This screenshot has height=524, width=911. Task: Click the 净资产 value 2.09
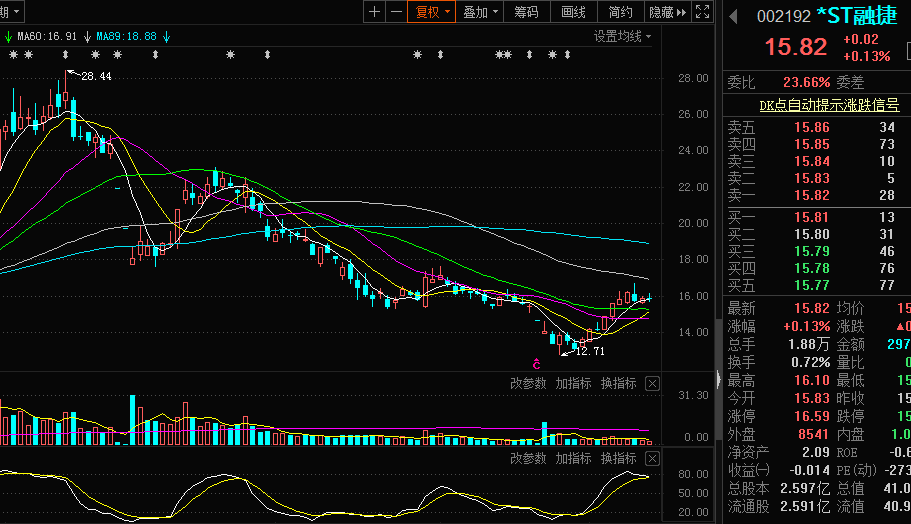click(x=816, y=452)
